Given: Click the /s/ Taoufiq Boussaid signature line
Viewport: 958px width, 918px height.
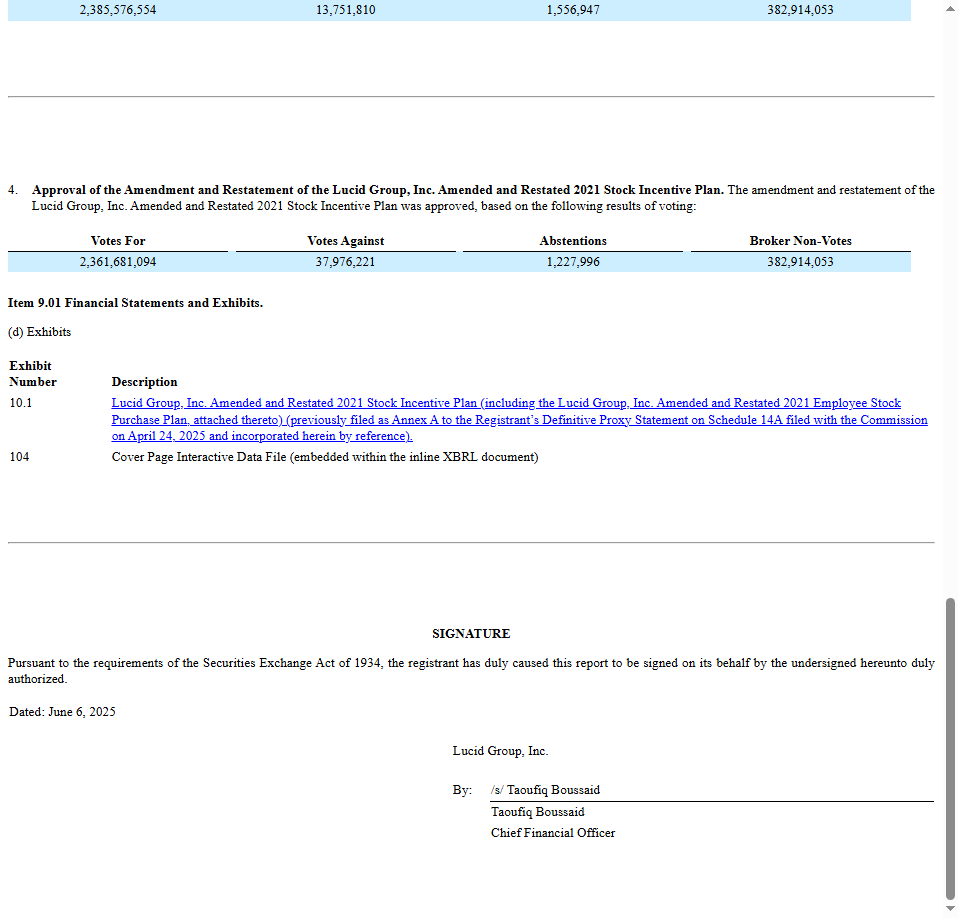Looking at the screenshot, I should coord(545,790).
